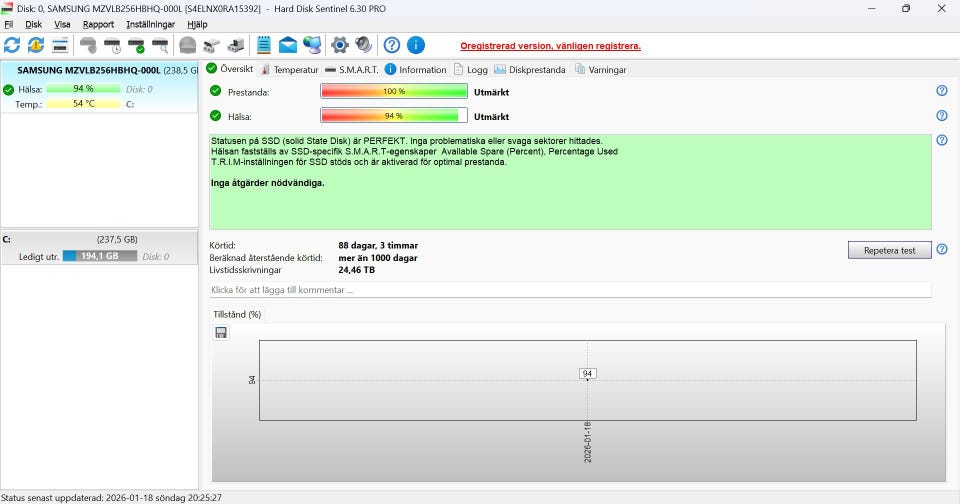Click the speaker sound icon in toolbar

click(x=363, y=45)
